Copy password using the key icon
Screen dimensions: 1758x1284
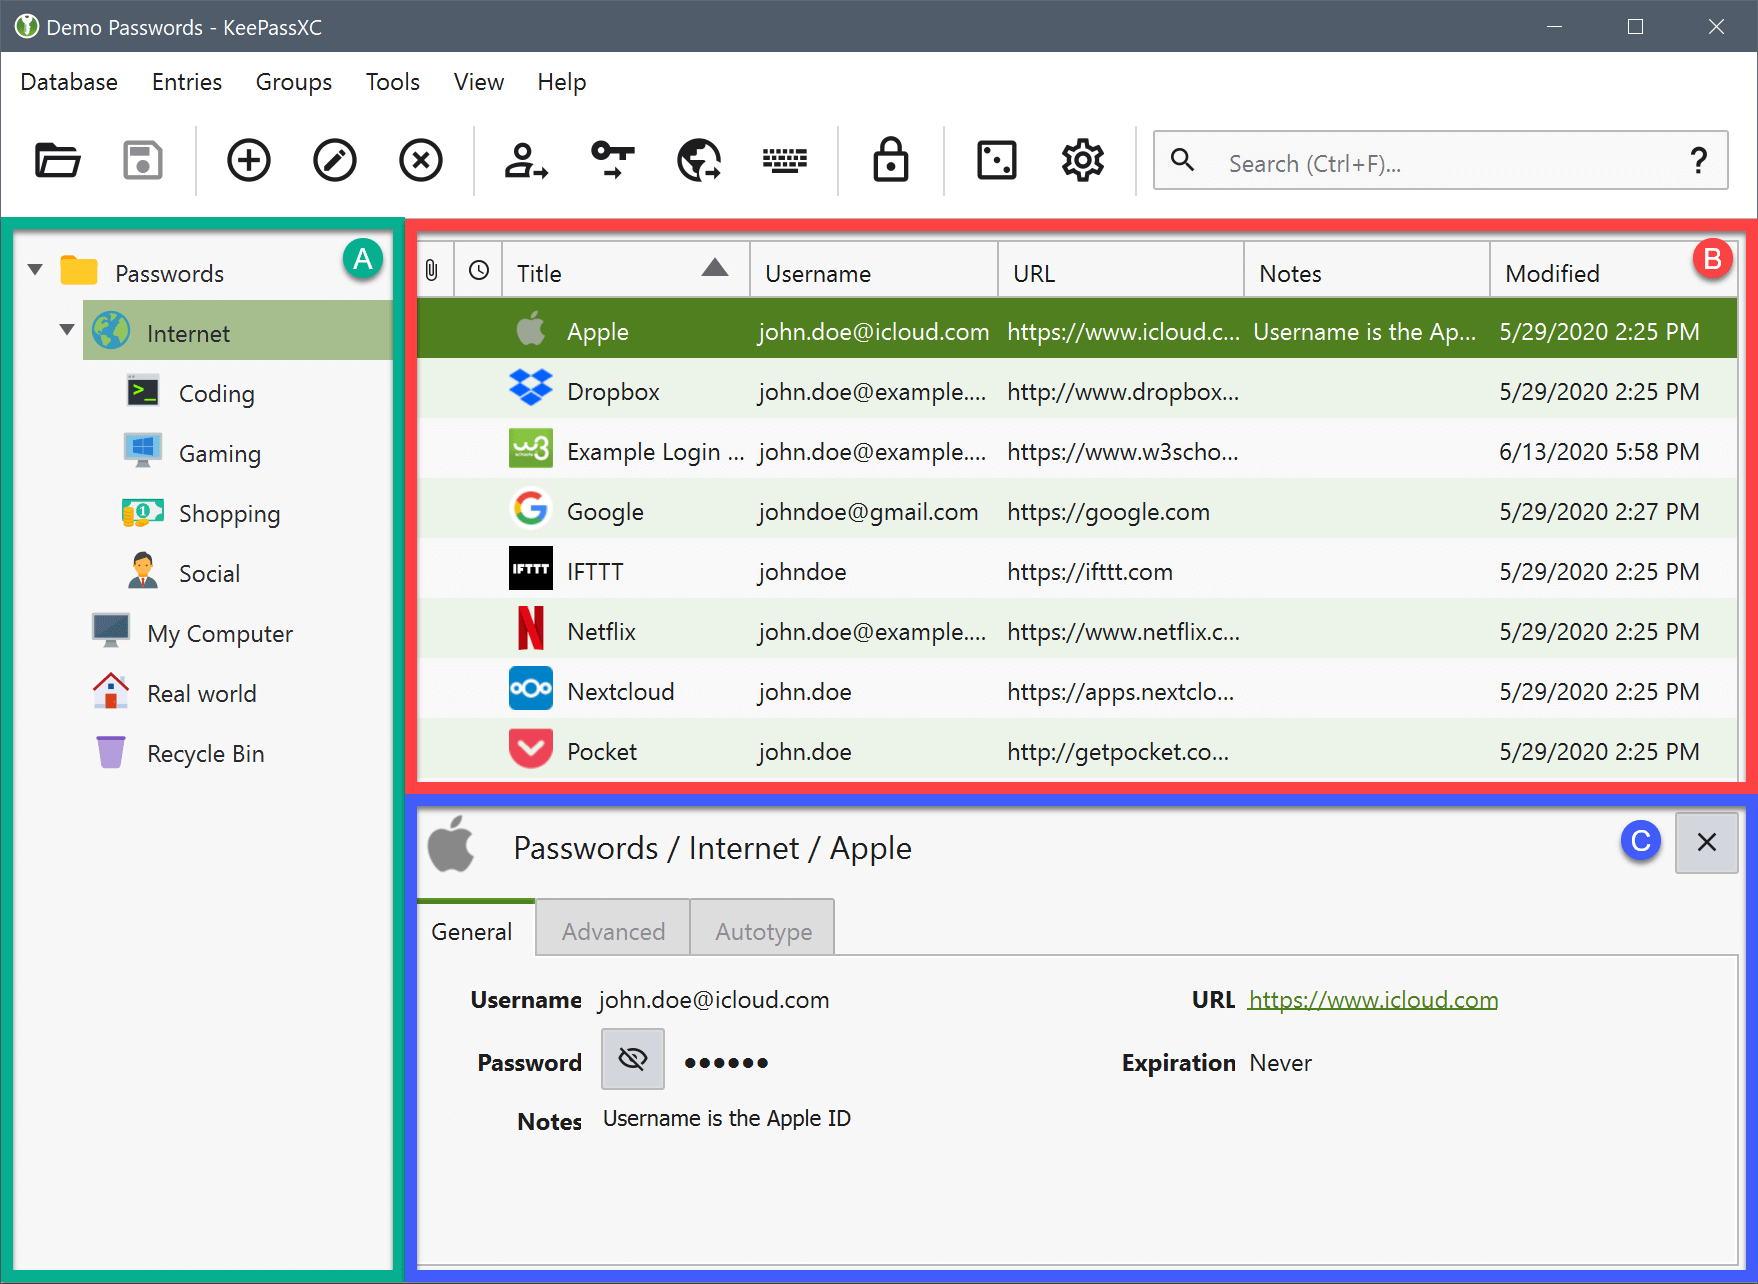pos(612,160)
